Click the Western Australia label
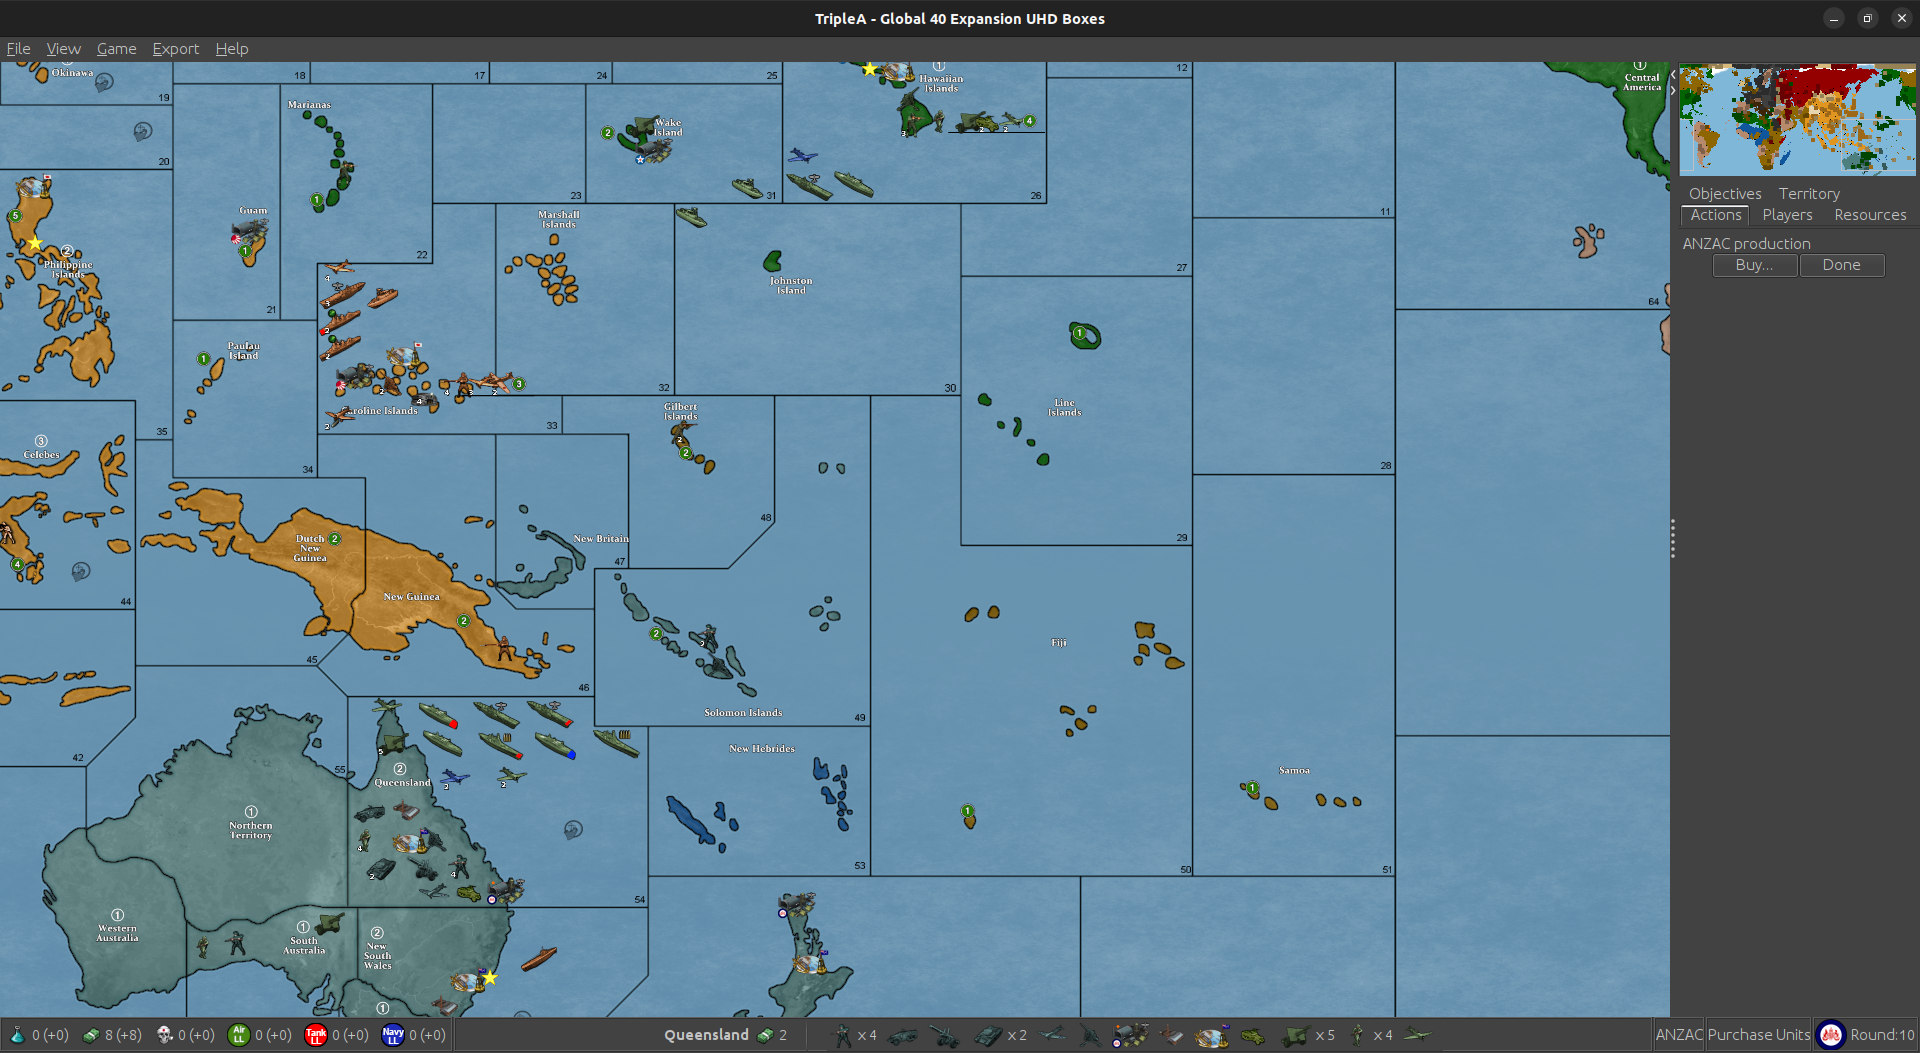This screenshot has height=1053, width=1920. coord(117,933)
